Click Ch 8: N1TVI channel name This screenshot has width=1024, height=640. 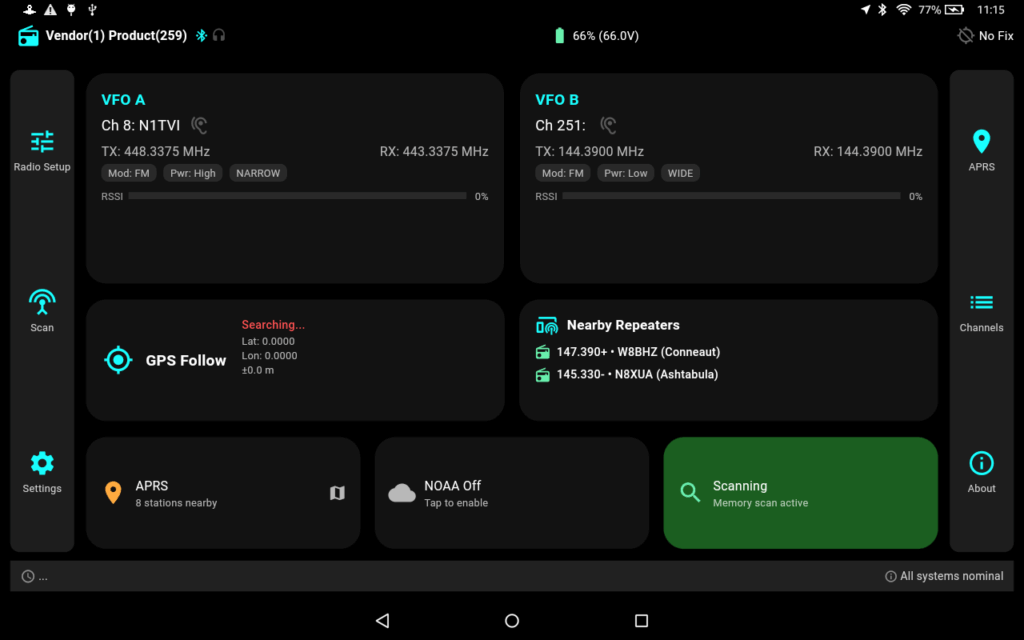point(140,125)
